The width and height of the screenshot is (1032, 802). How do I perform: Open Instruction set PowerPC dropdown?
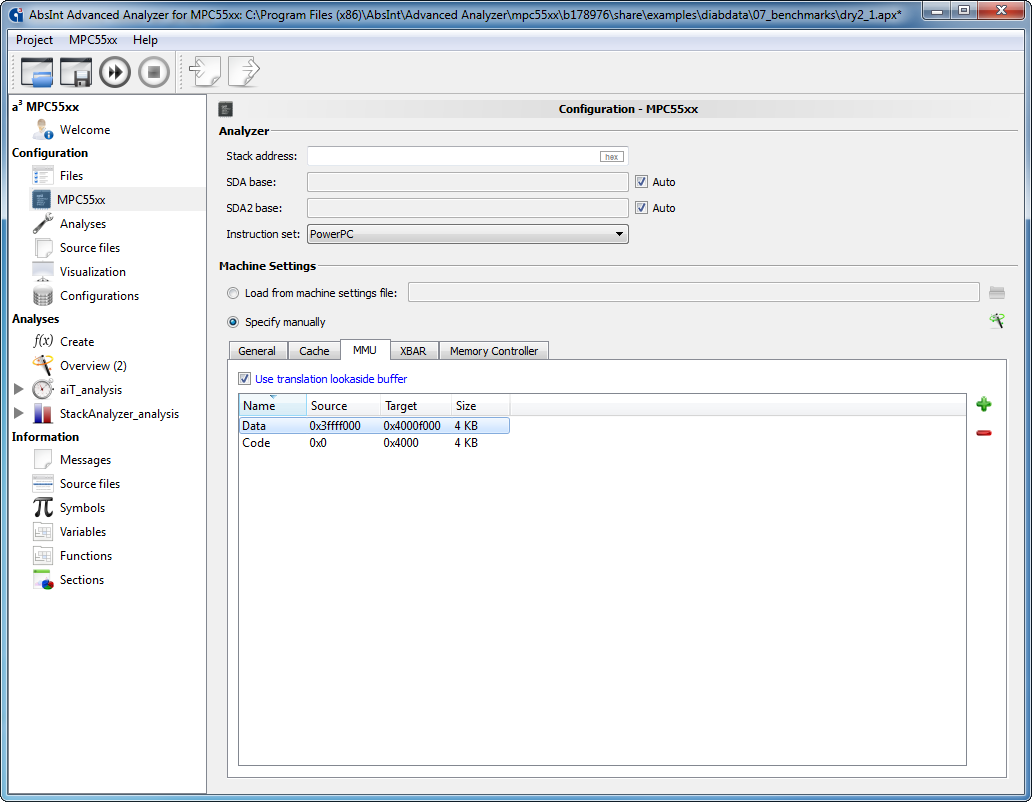click(467, 234)
